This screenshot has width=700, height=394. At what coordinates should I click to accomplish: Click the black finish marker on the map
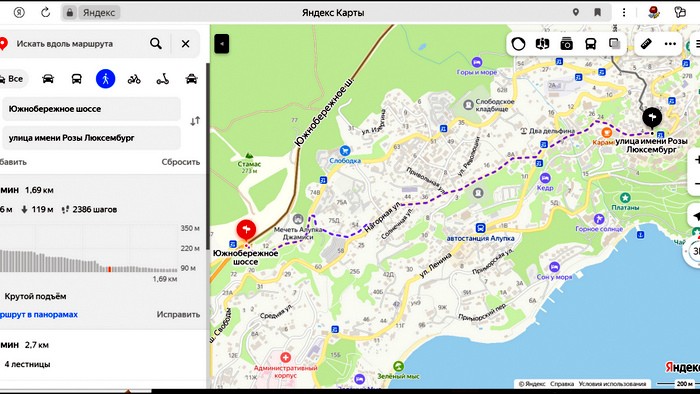click(x=652, y=118)
